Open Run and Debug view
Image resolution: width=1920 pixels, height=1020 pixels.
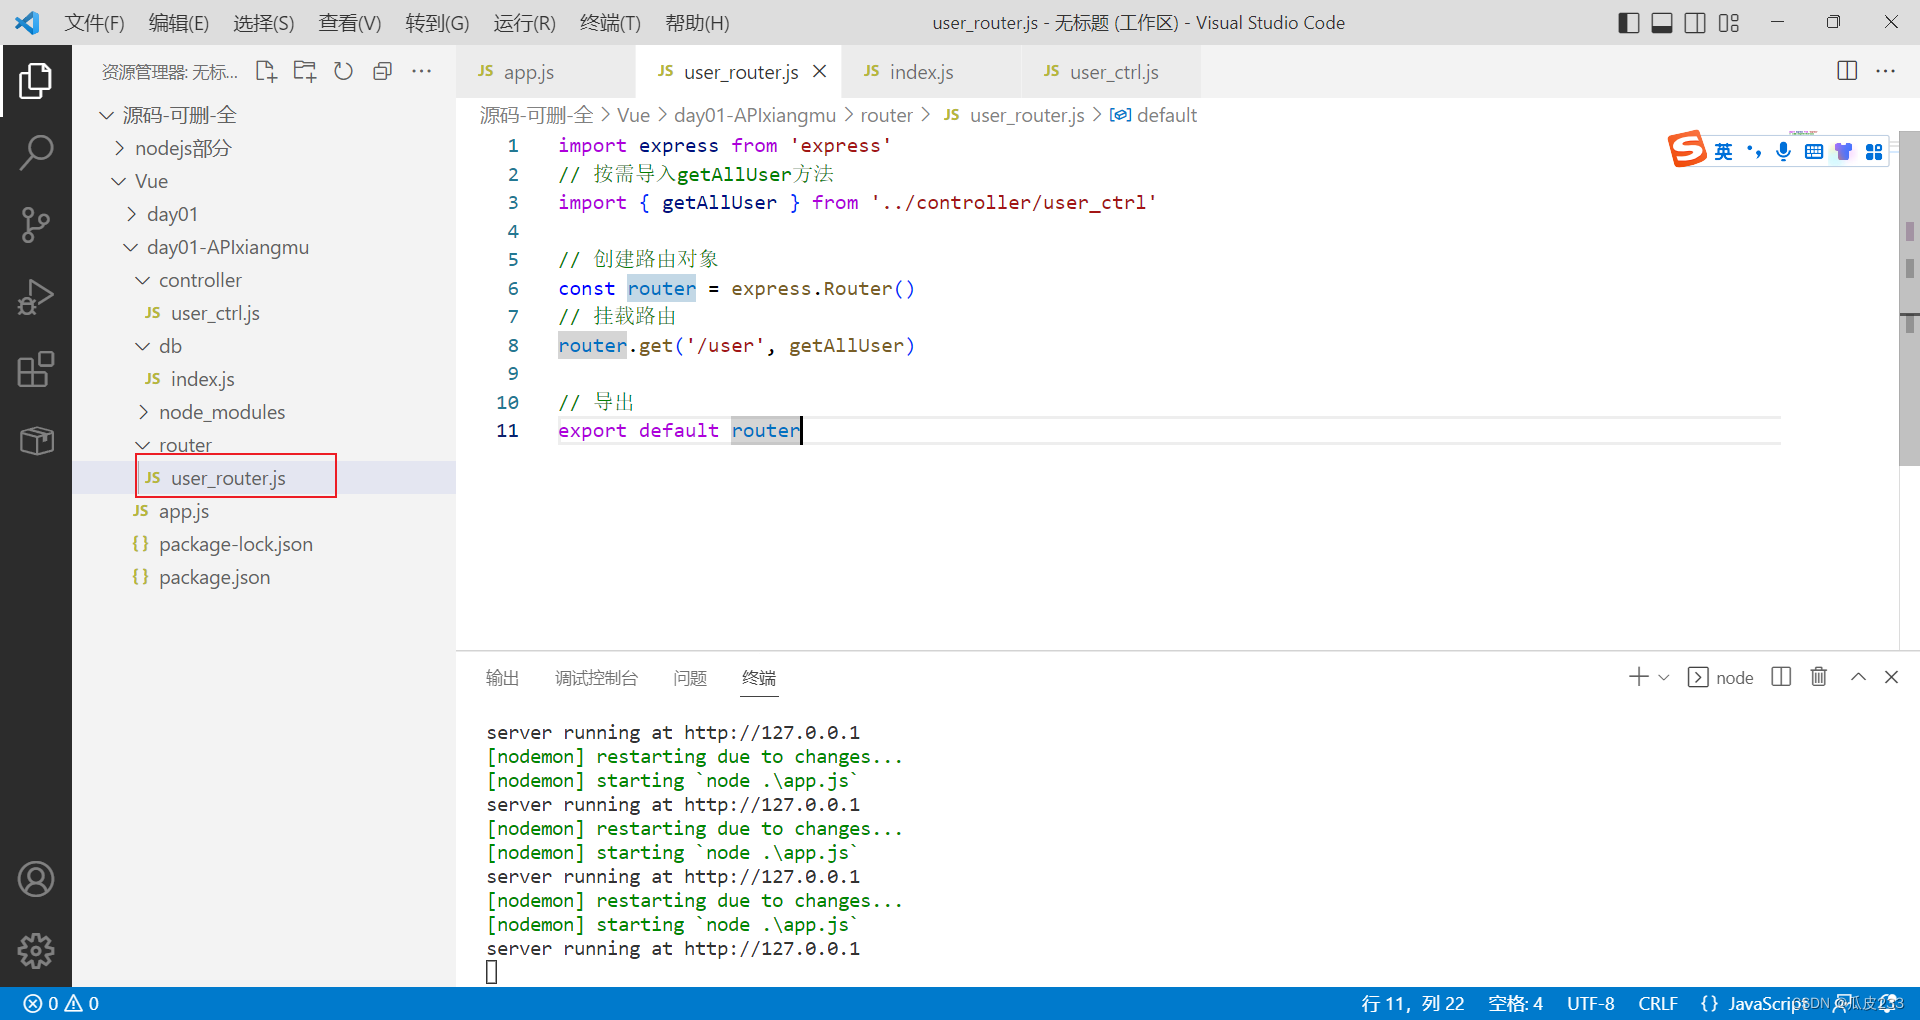point(36,297)
